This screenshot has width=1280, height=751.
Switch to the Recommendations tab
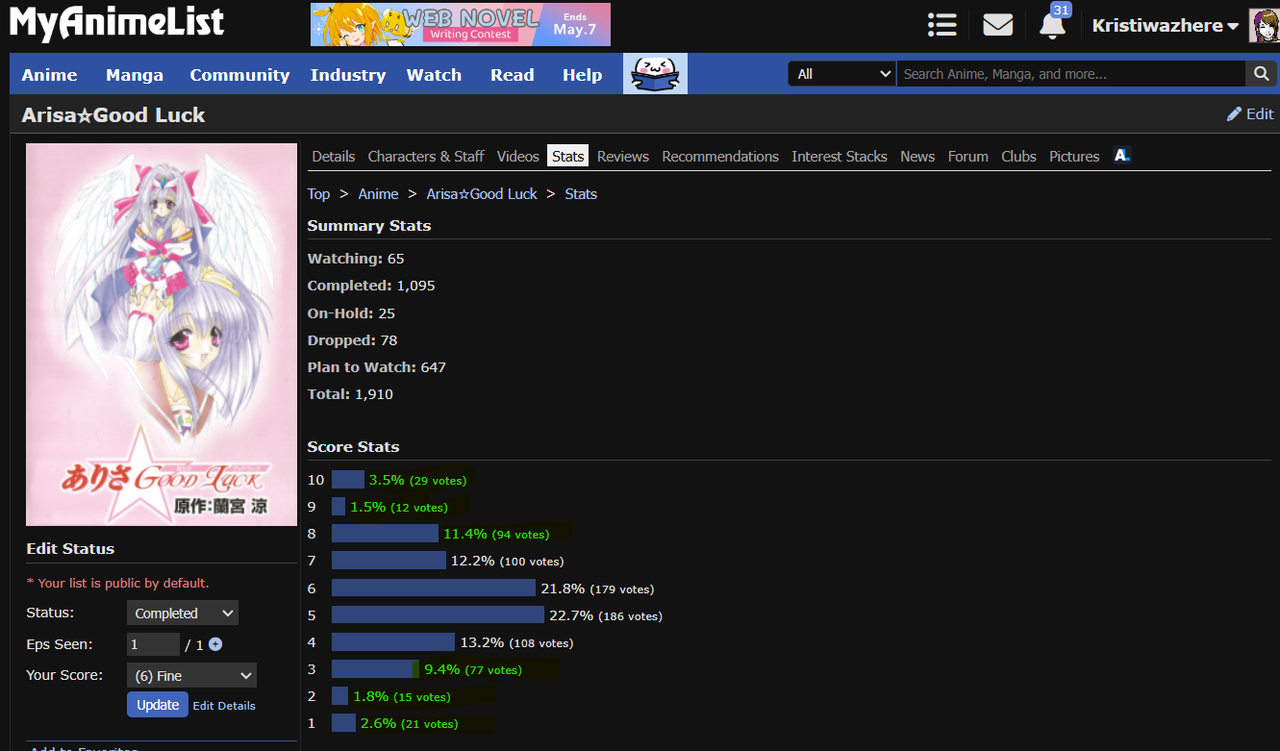tap(720, 156)
